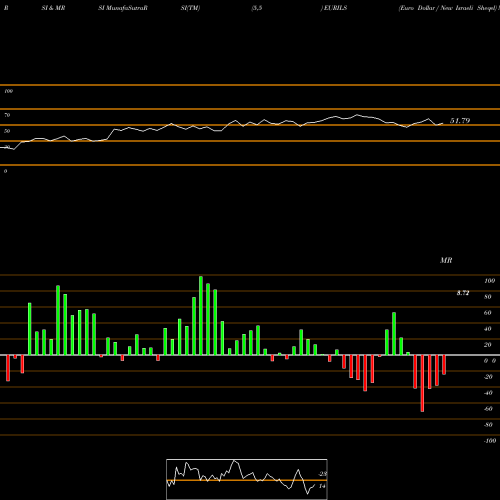500x500 pixels.
Task: Click the MR label above the histogram
Action: pos(446,260)
